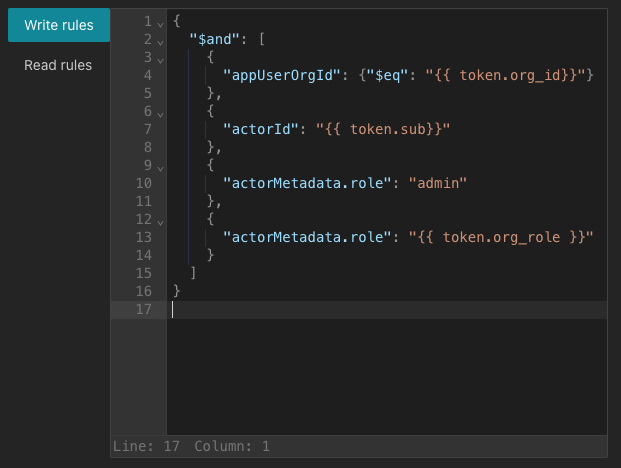The image size is (621, 468).
Task: Collapse the block at line 9
Action: [160, 169]
